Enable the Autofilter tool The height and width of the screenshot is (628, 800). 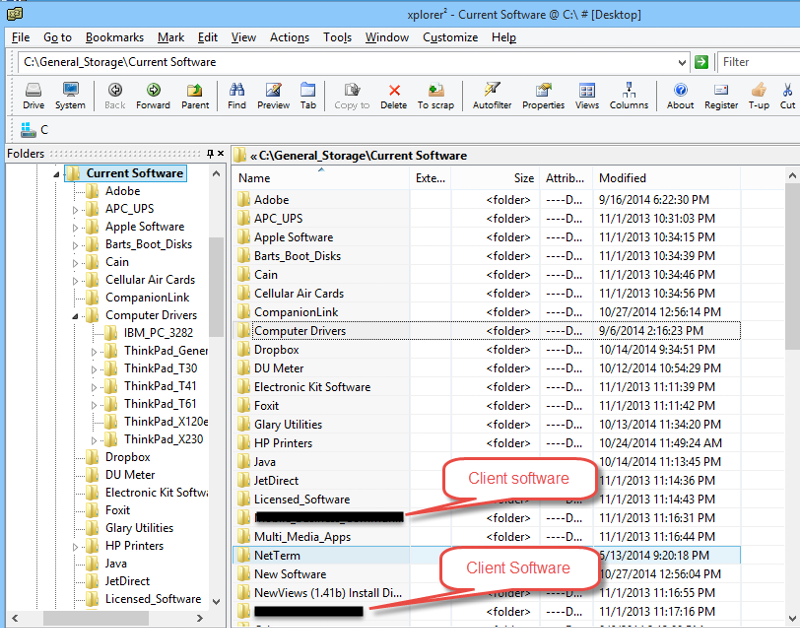click(x=492, y=95)
